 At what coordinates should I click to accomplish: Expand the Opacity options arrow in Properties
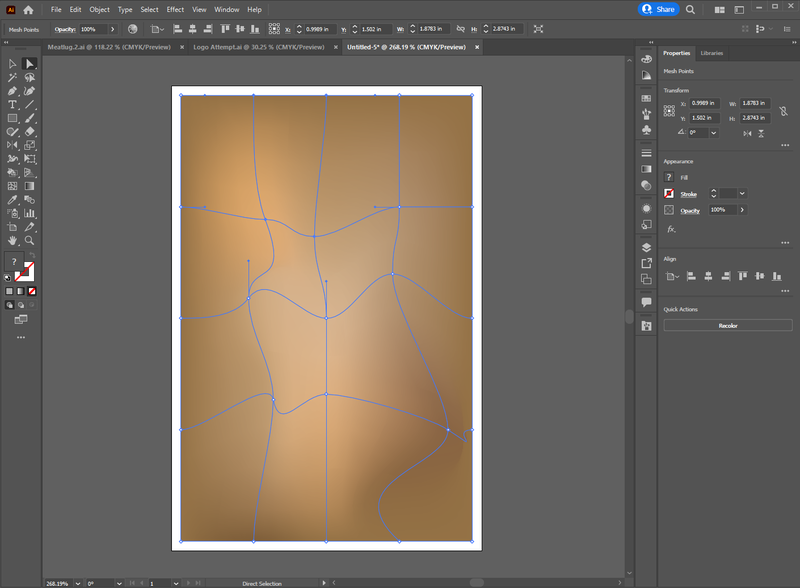click(x=742, y=211)
